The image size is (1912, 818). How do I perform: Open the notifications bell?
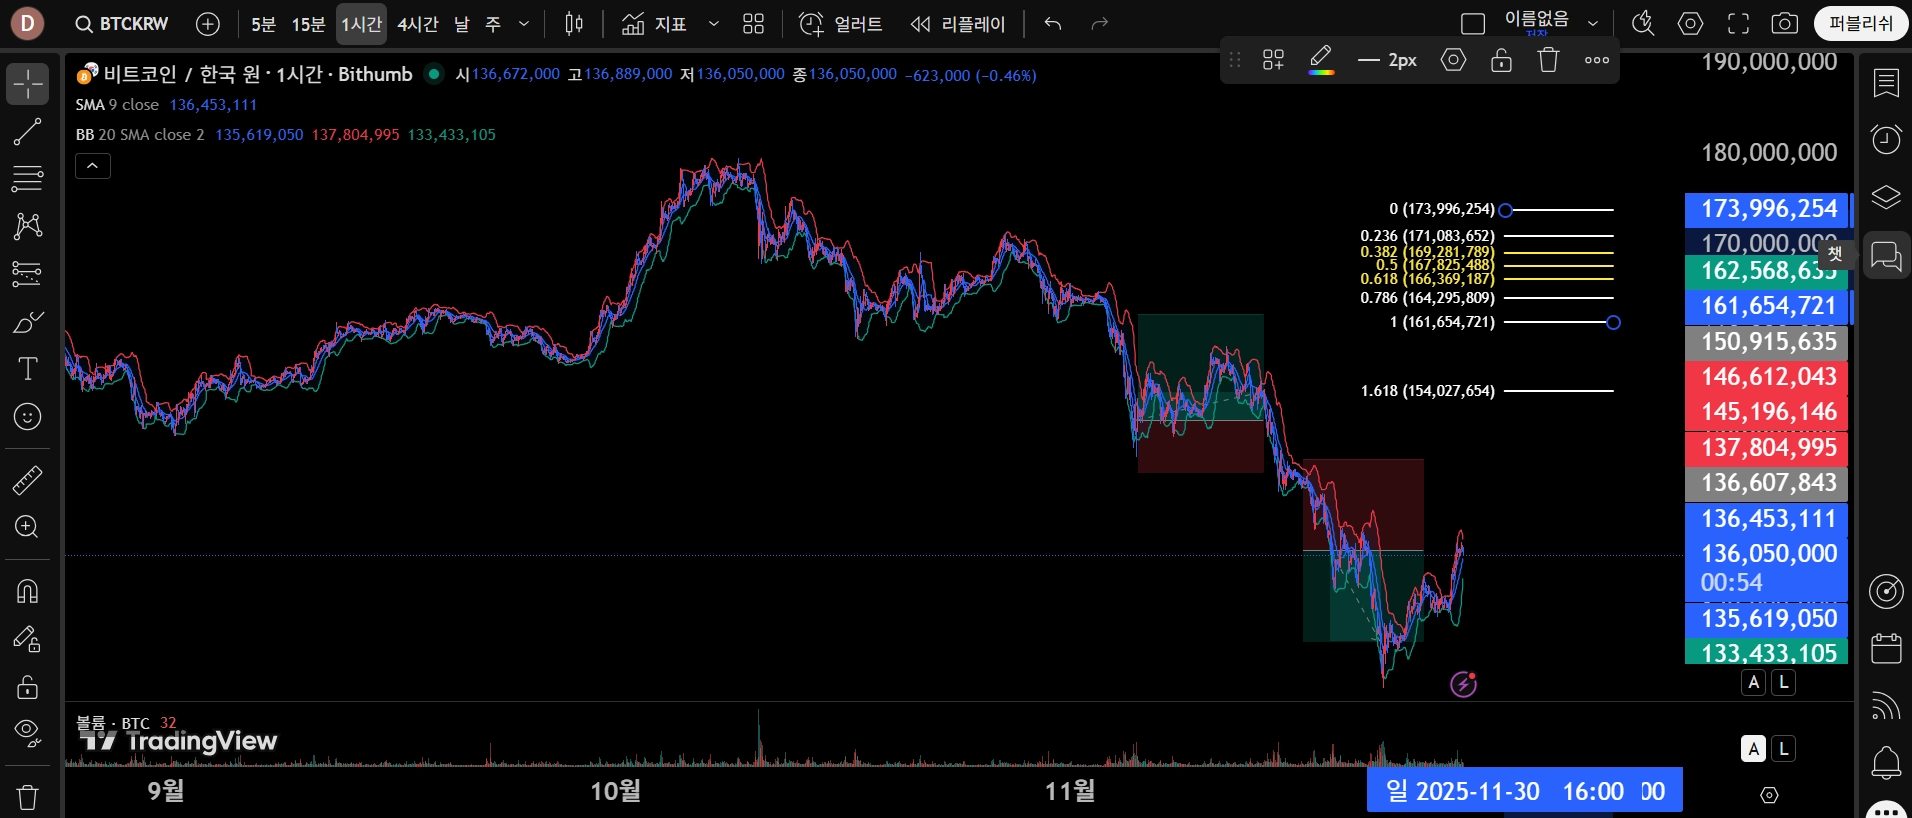point(1886,763)
